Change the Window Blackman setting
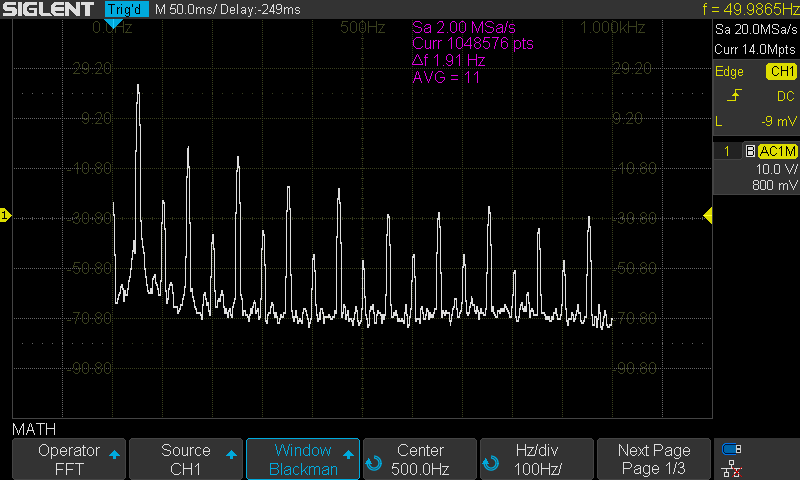The width and height of the screenshot is (800, 480). (303, 459)
